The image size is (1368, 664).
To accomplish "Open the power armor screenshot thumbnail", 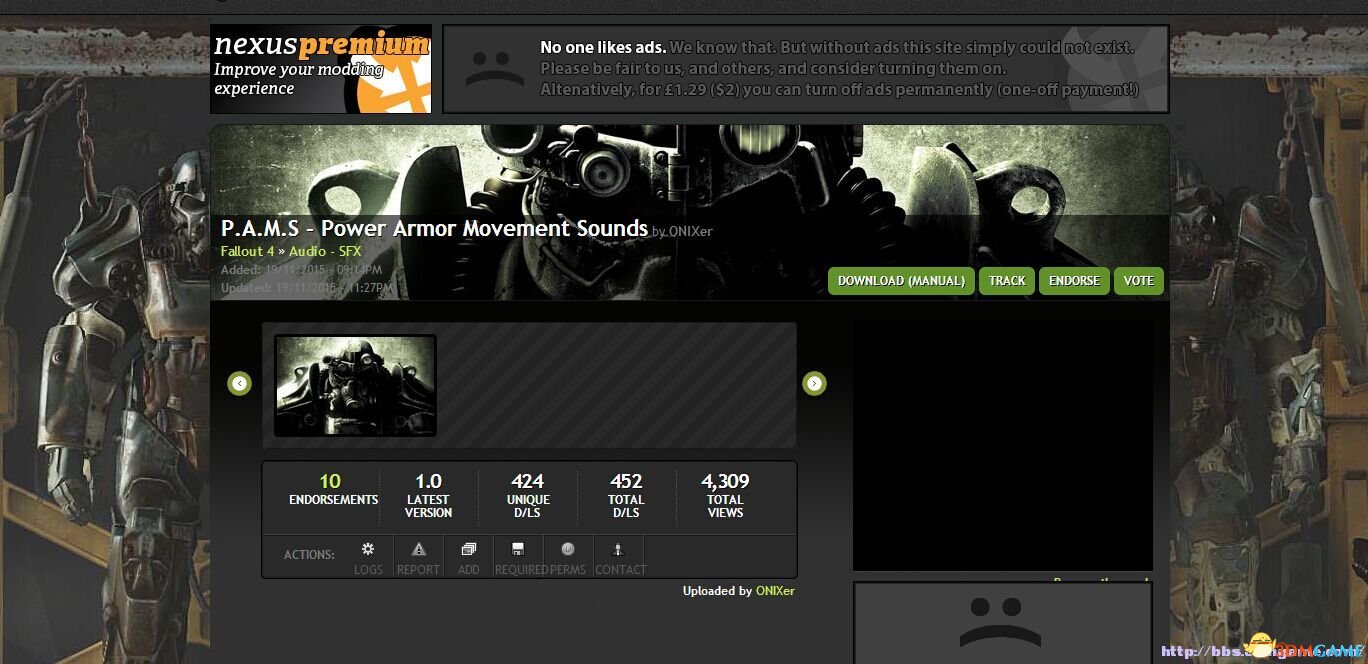I will [x=355, y=385].
